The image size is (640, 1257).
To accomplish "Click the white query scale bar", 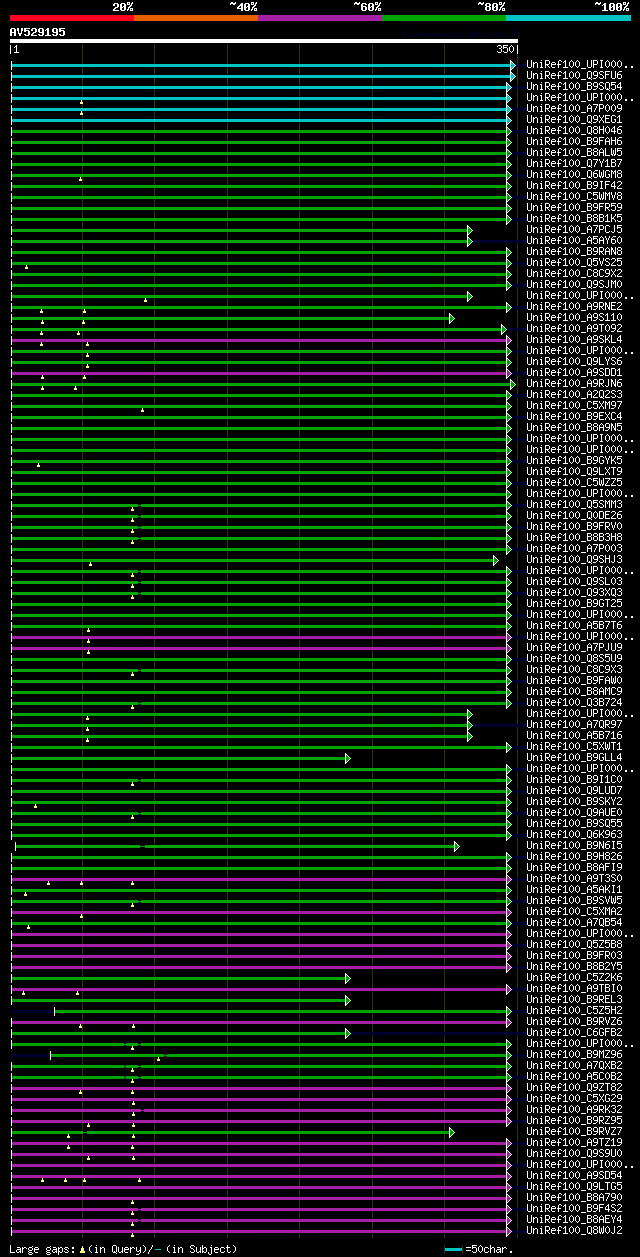I will point(264,41).
